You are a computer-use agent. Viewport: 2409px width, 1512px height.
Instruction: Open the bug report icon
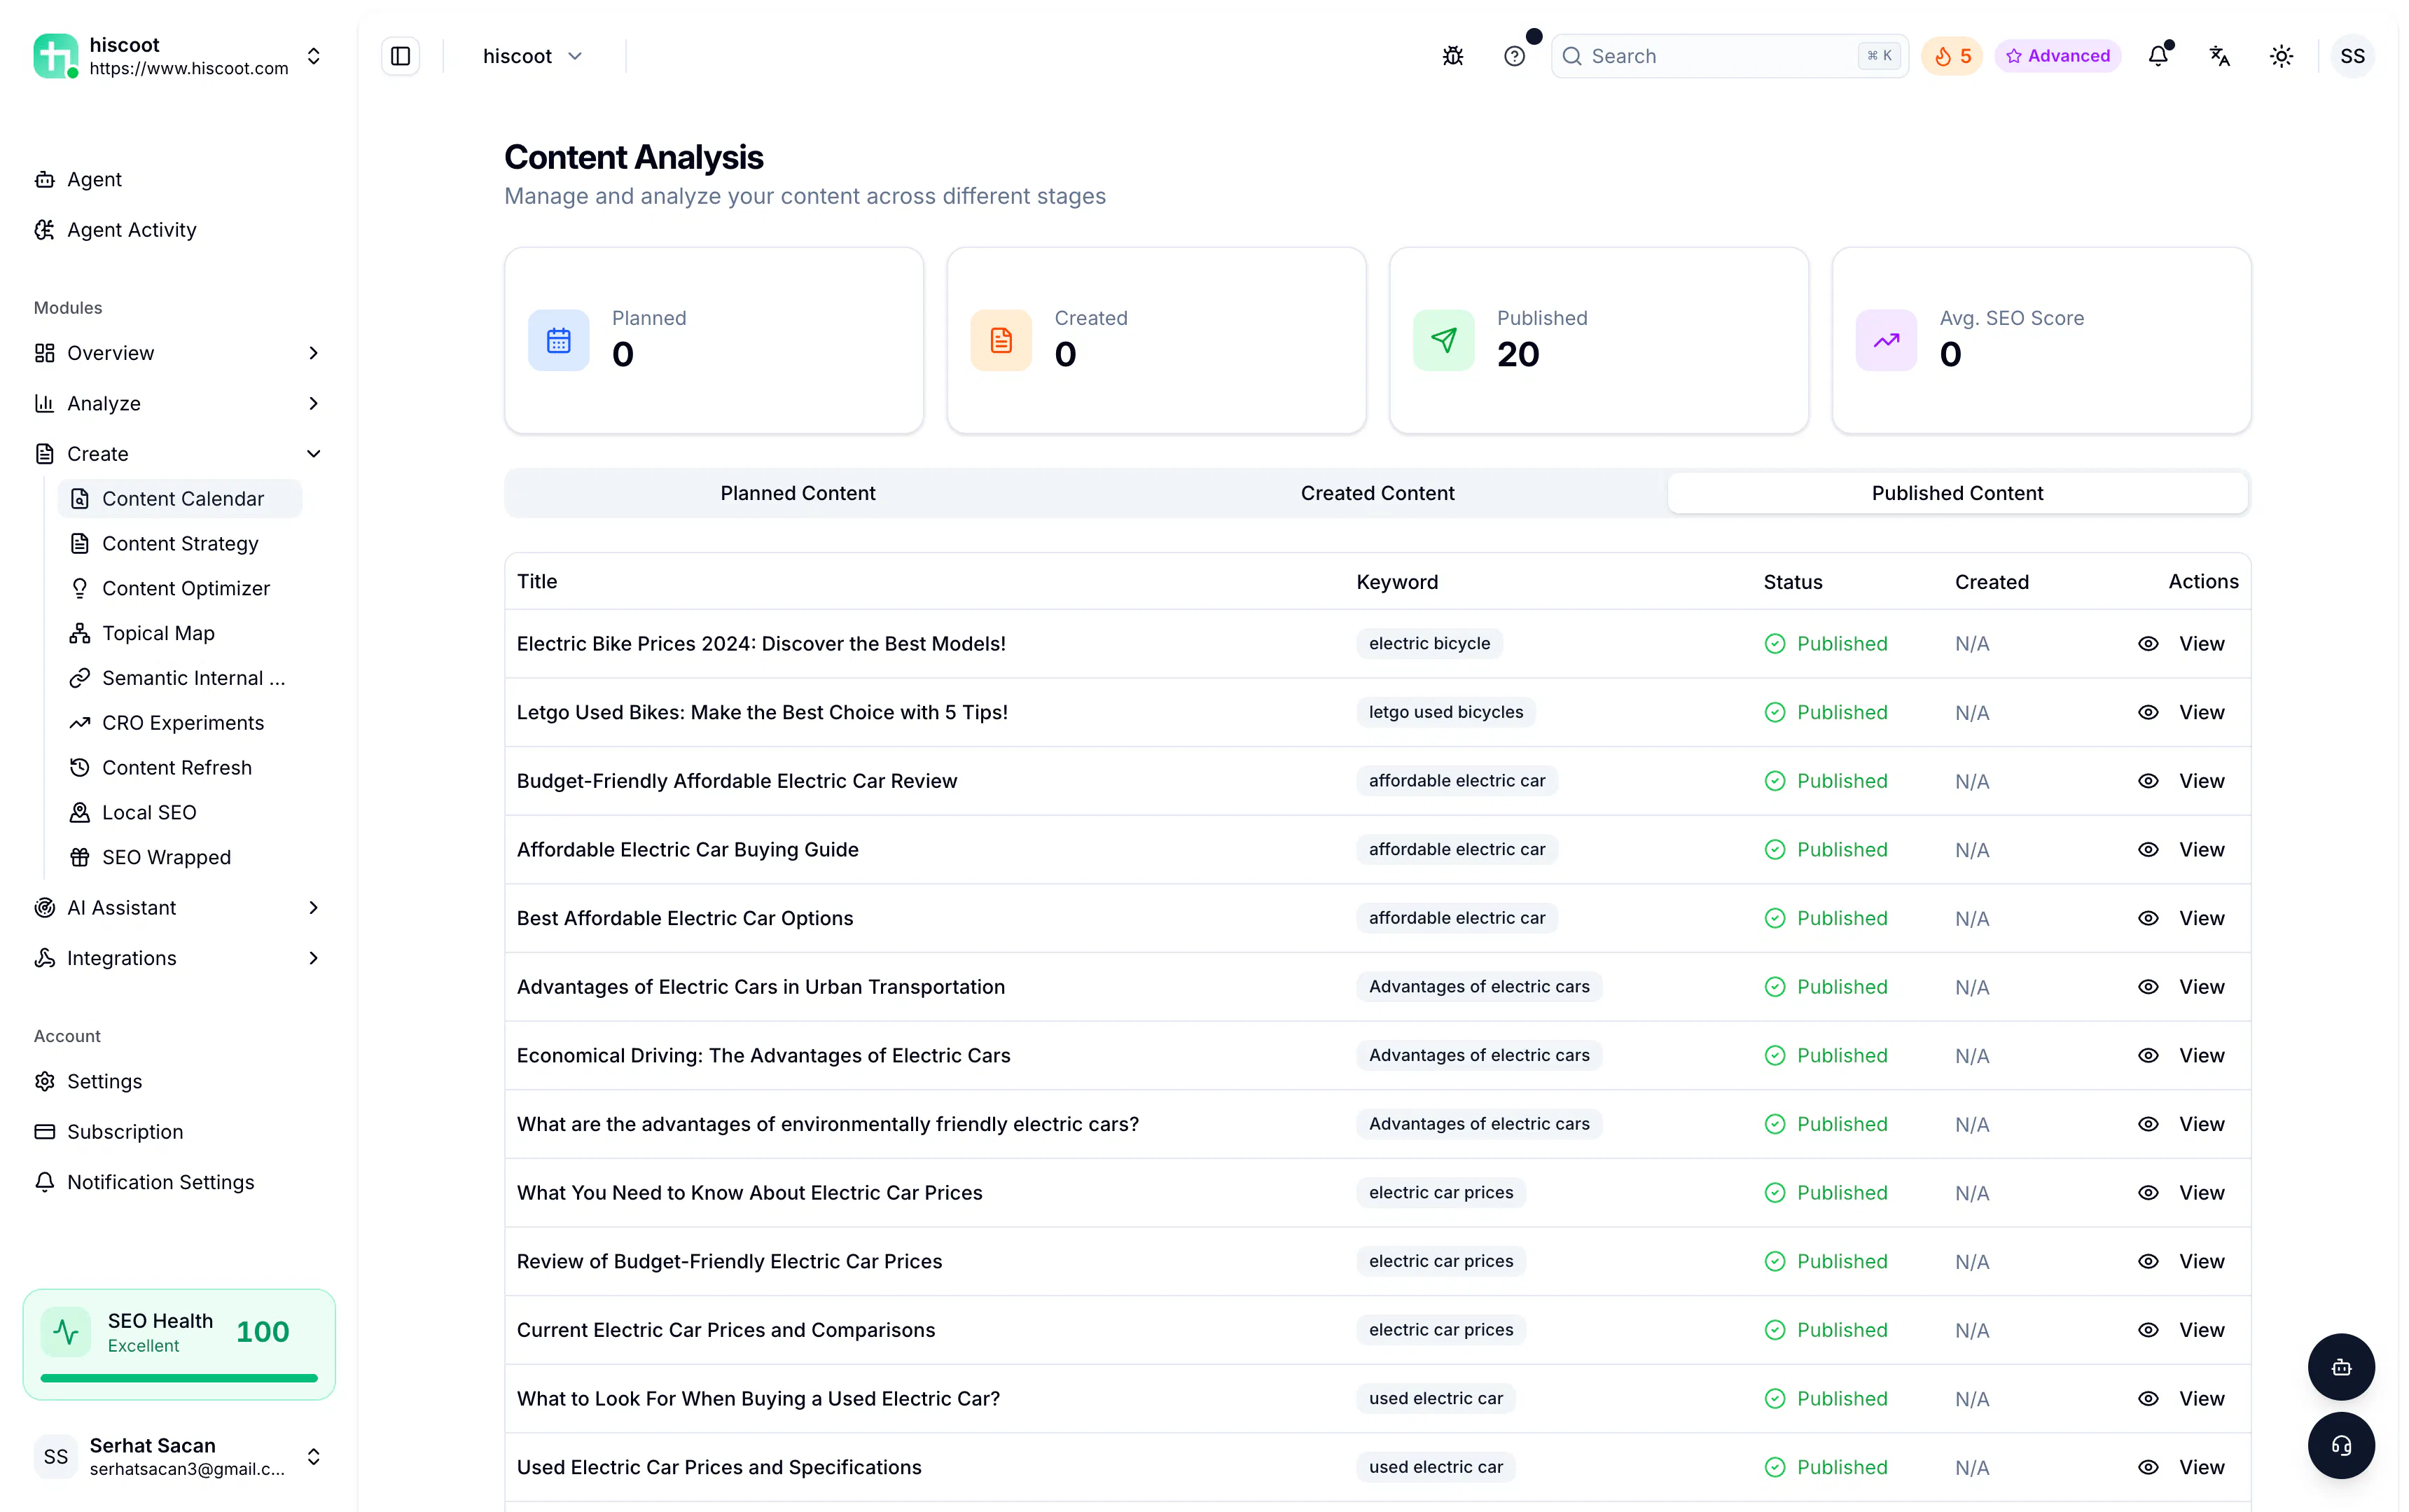tap(1452, 56)
